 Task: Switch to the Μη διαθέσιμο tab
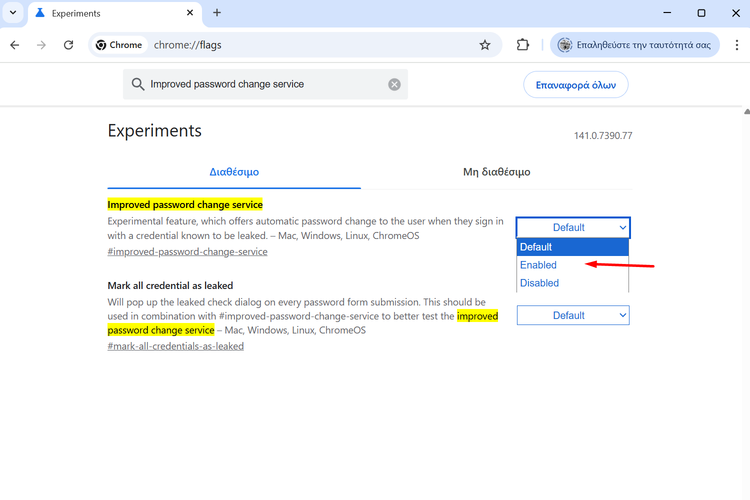coord(496,172)
